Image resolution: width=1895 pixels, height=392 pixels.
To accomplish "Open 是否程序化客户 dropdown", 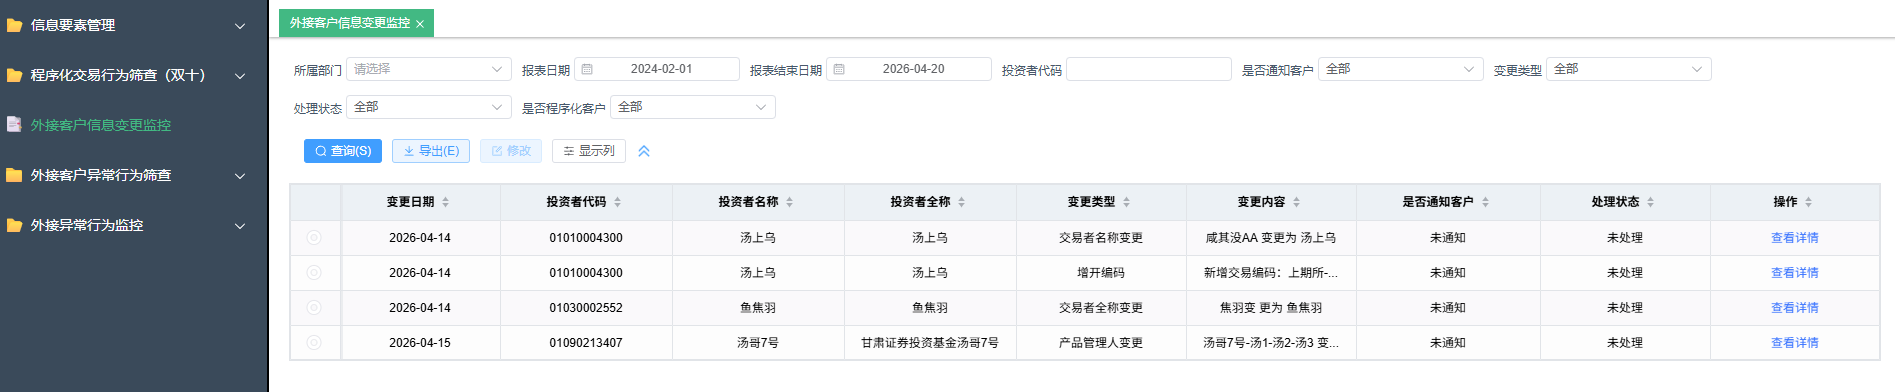I will 693,107.
